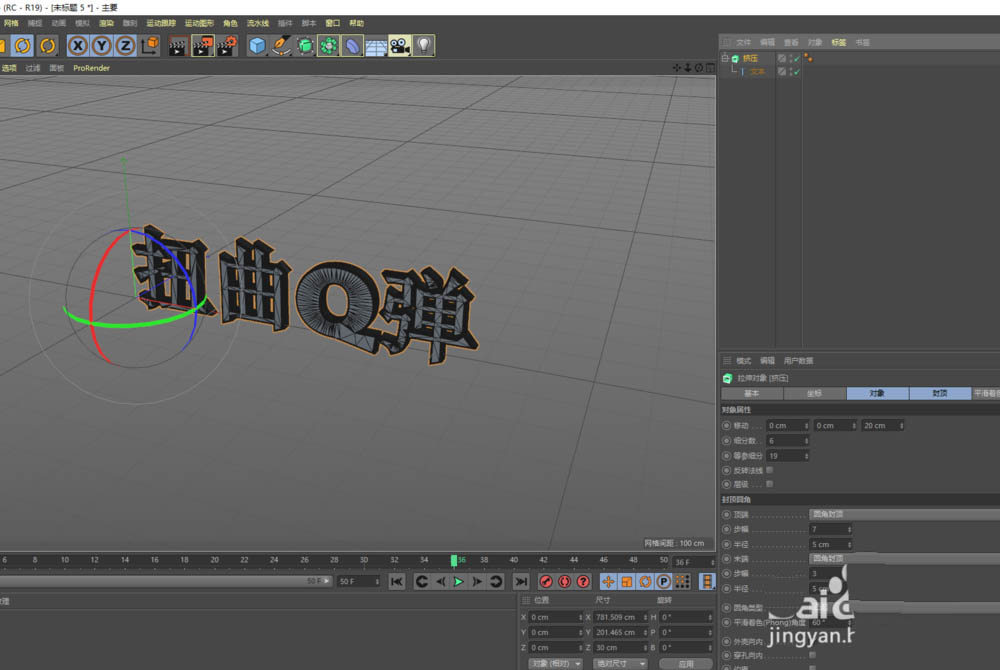Click the light bulb icon in toolbar
This screenshot has width=1000, height=670.
coord(423,45)
